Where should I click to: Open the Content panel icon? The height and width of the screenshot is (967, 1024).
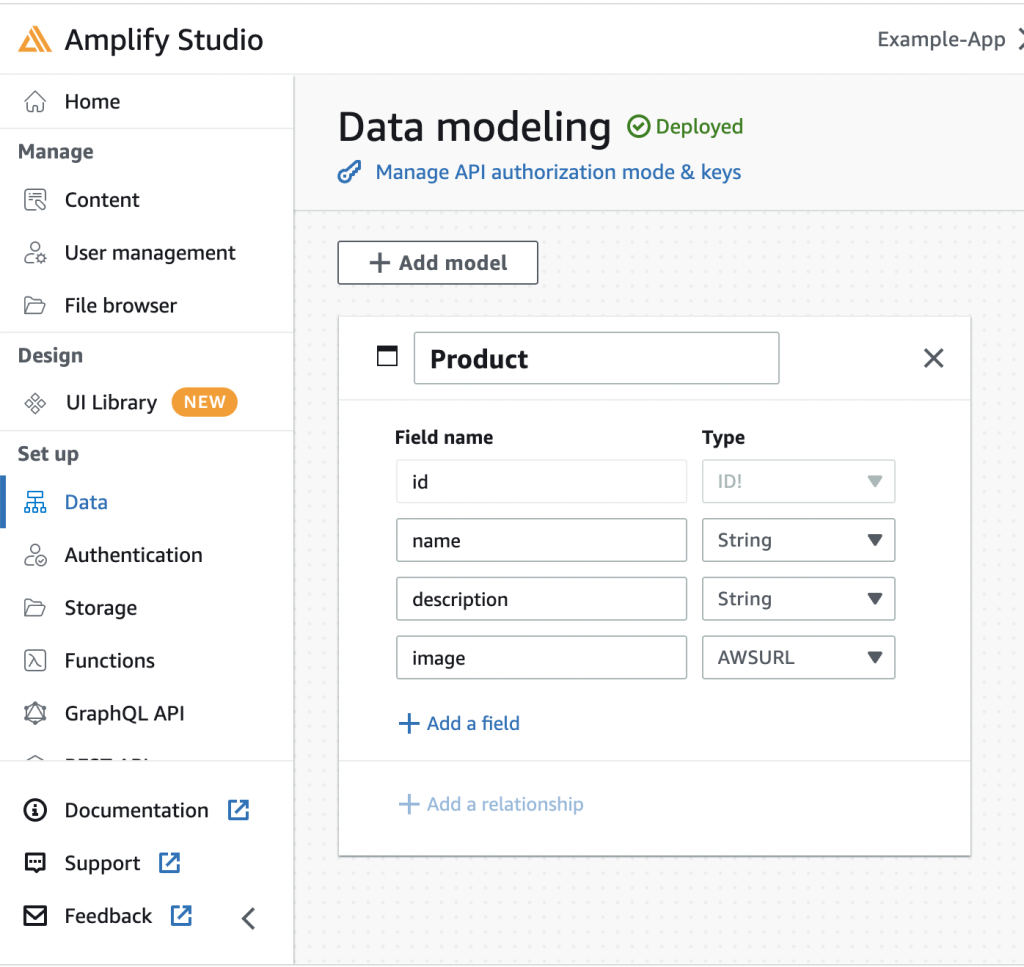point(34,199)
